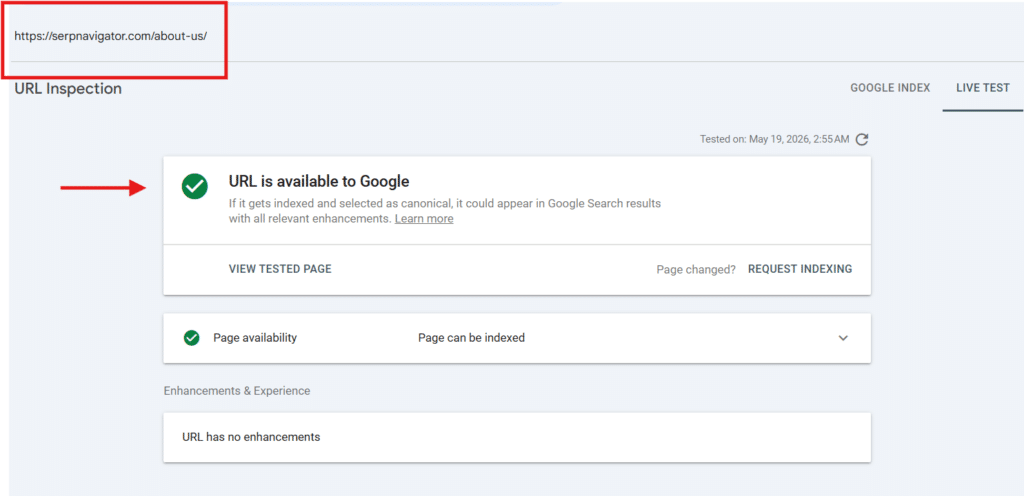Click 'URL is available to Google' title

pos(319,181)
